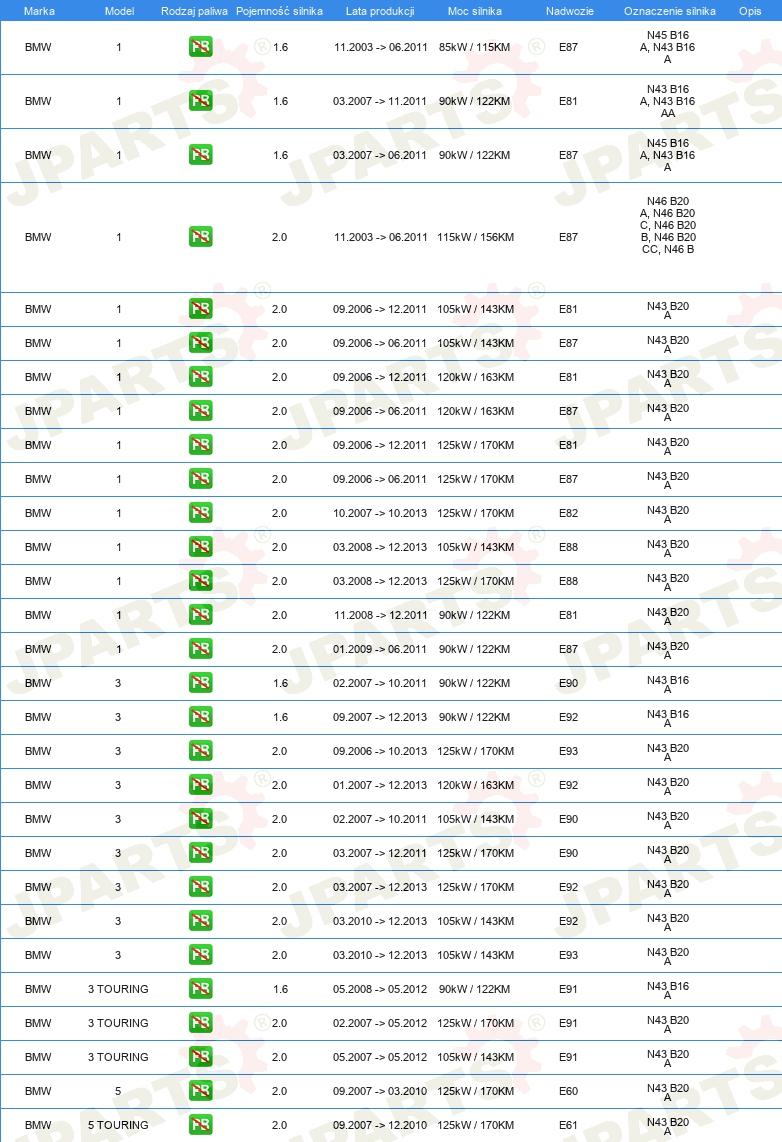Select the 09.2007 -> 12.2010 production dates
782x1142 pixels.
380,1125
